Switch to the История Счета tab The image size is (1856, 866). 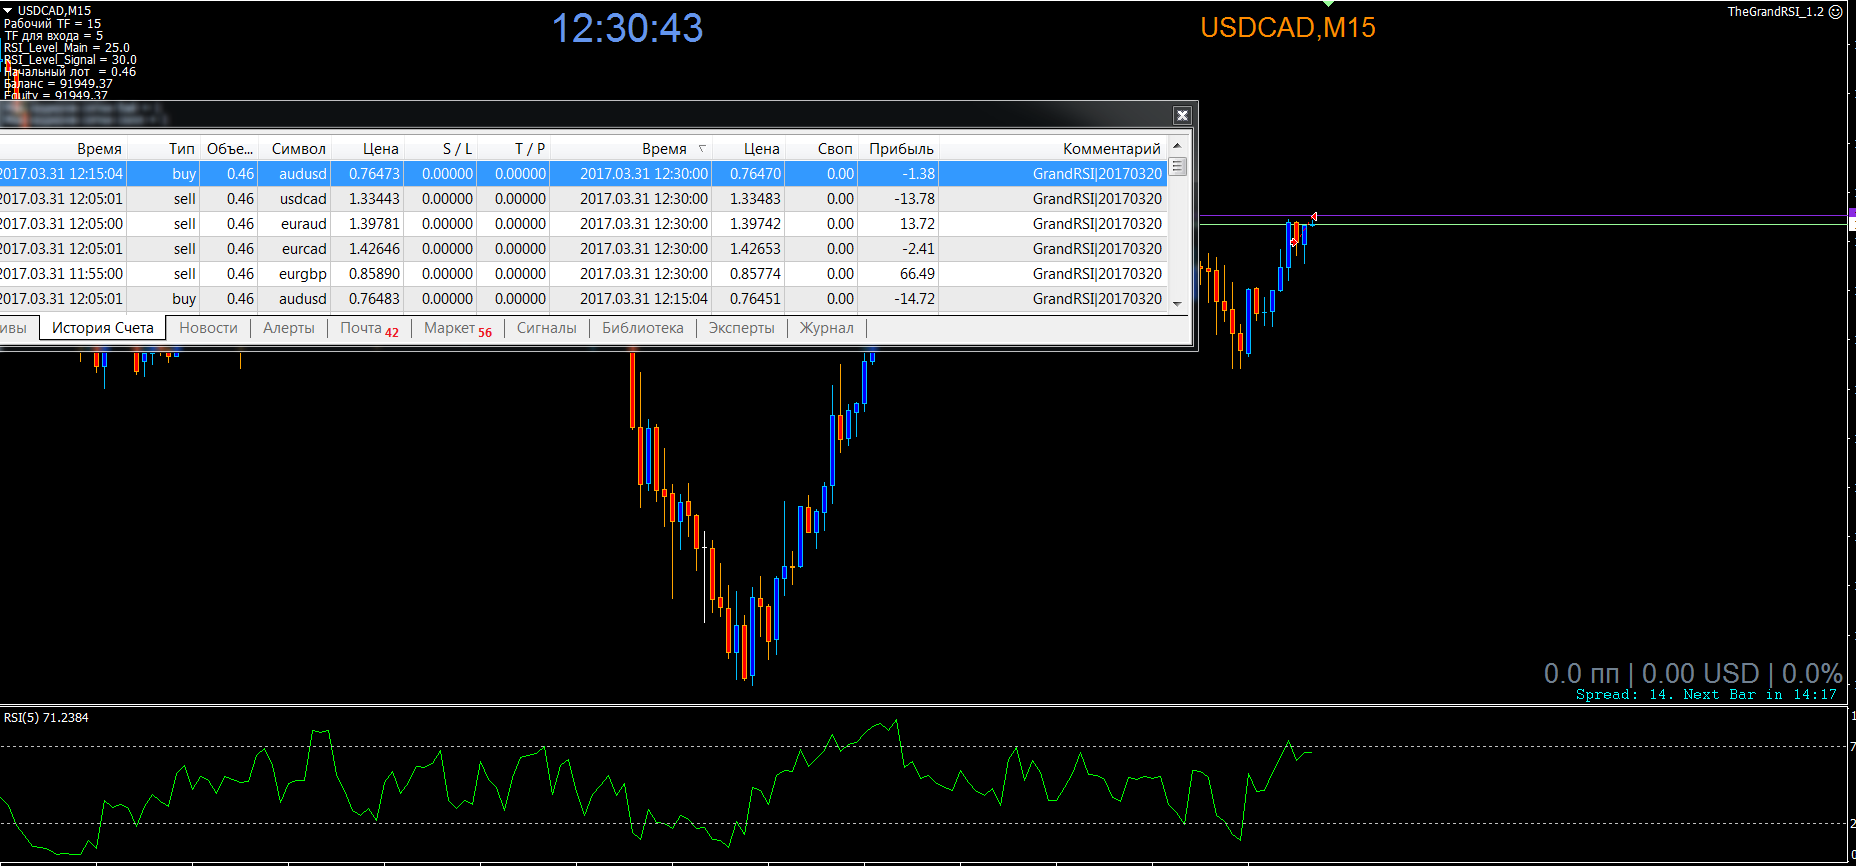102,327
